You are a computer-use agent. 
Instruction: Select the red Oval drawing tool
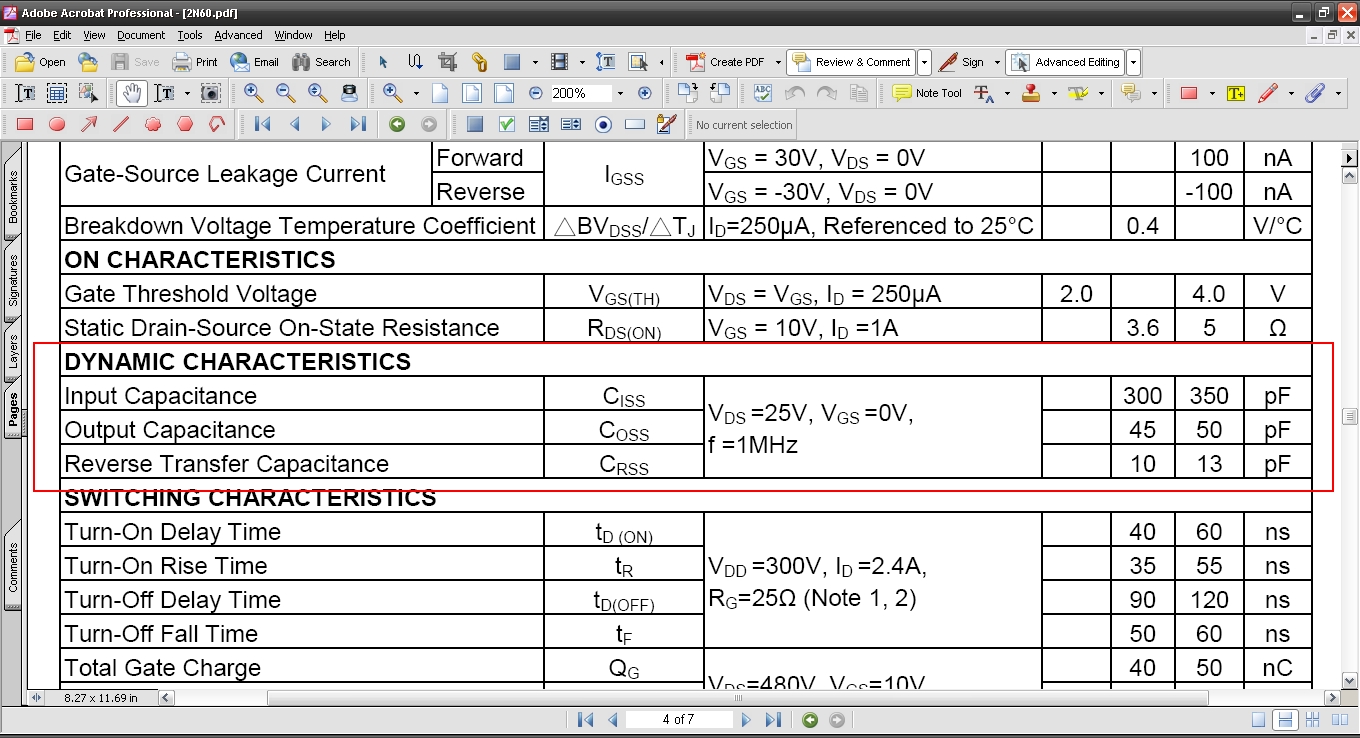[x=57, y=125]
